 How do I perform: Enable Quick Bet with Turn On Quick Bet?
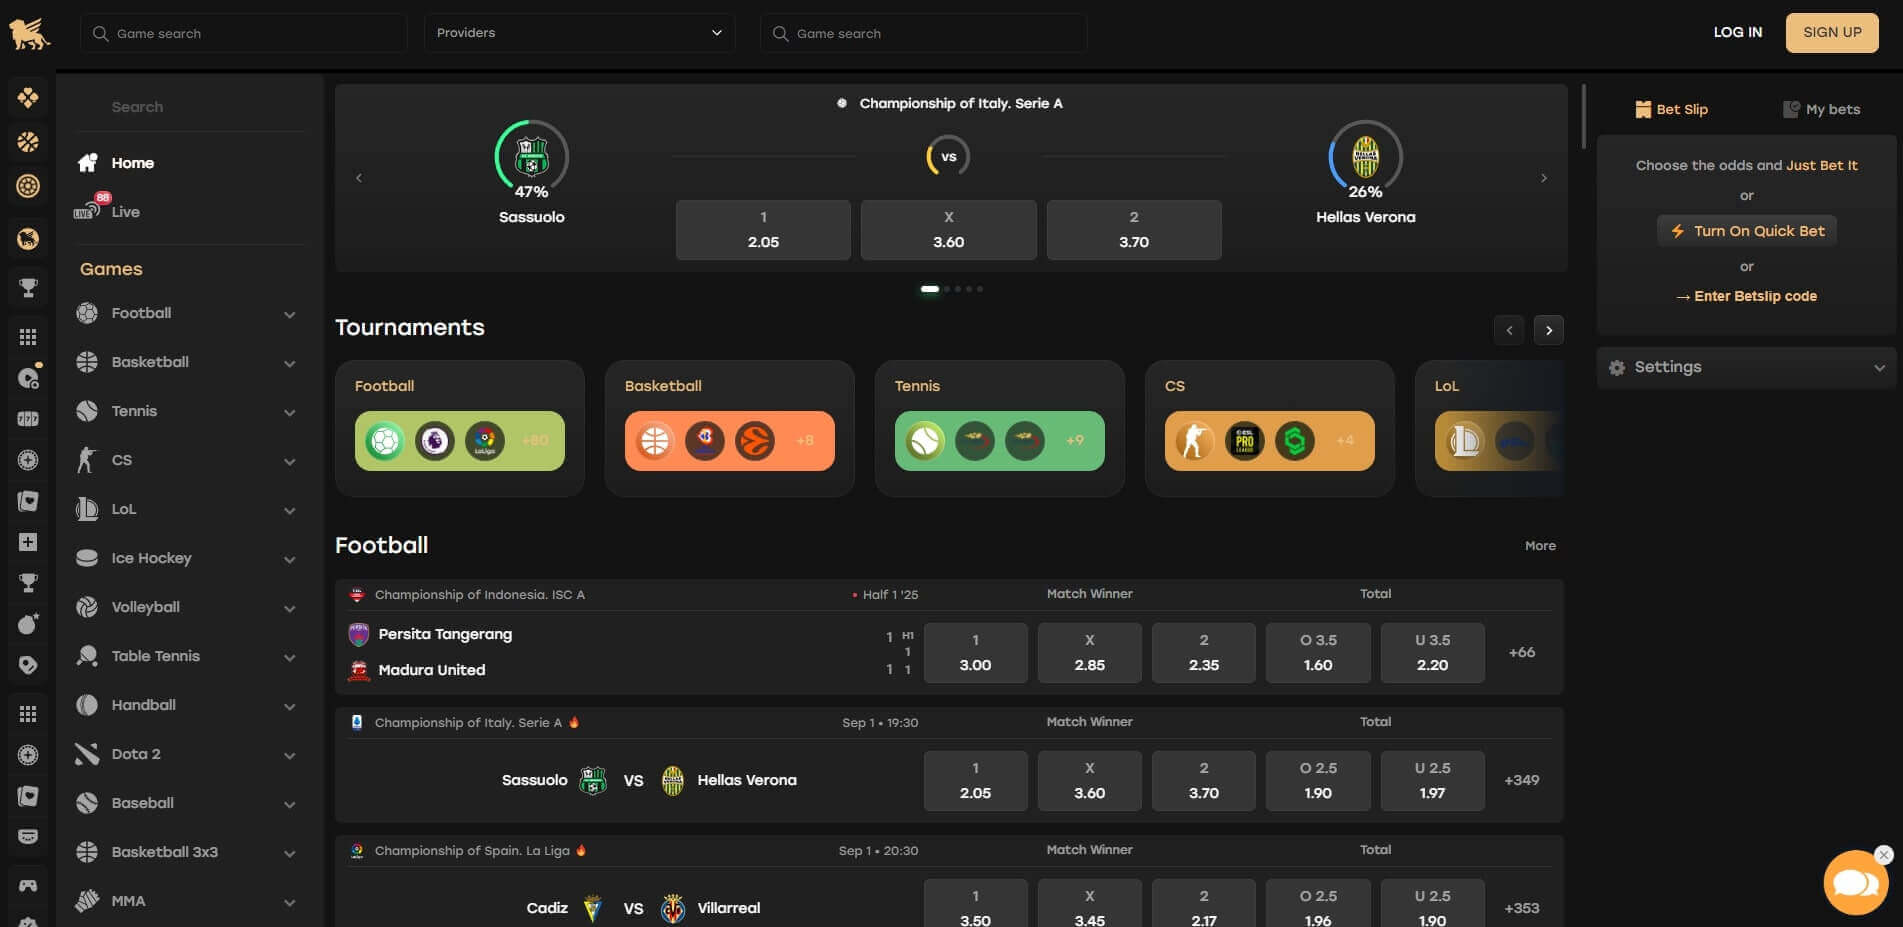point(1746,230)
